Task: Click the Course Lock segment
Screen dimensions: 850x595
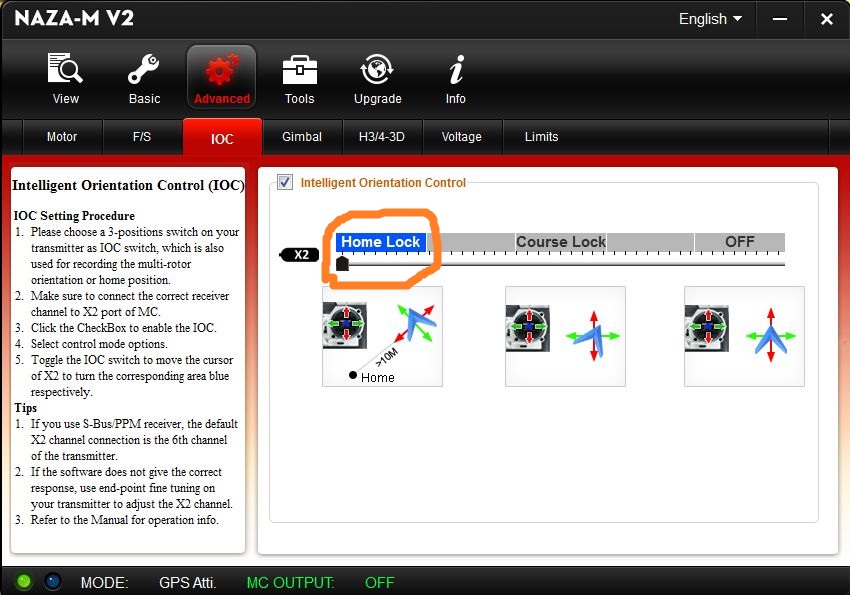Action: (560, 242)
